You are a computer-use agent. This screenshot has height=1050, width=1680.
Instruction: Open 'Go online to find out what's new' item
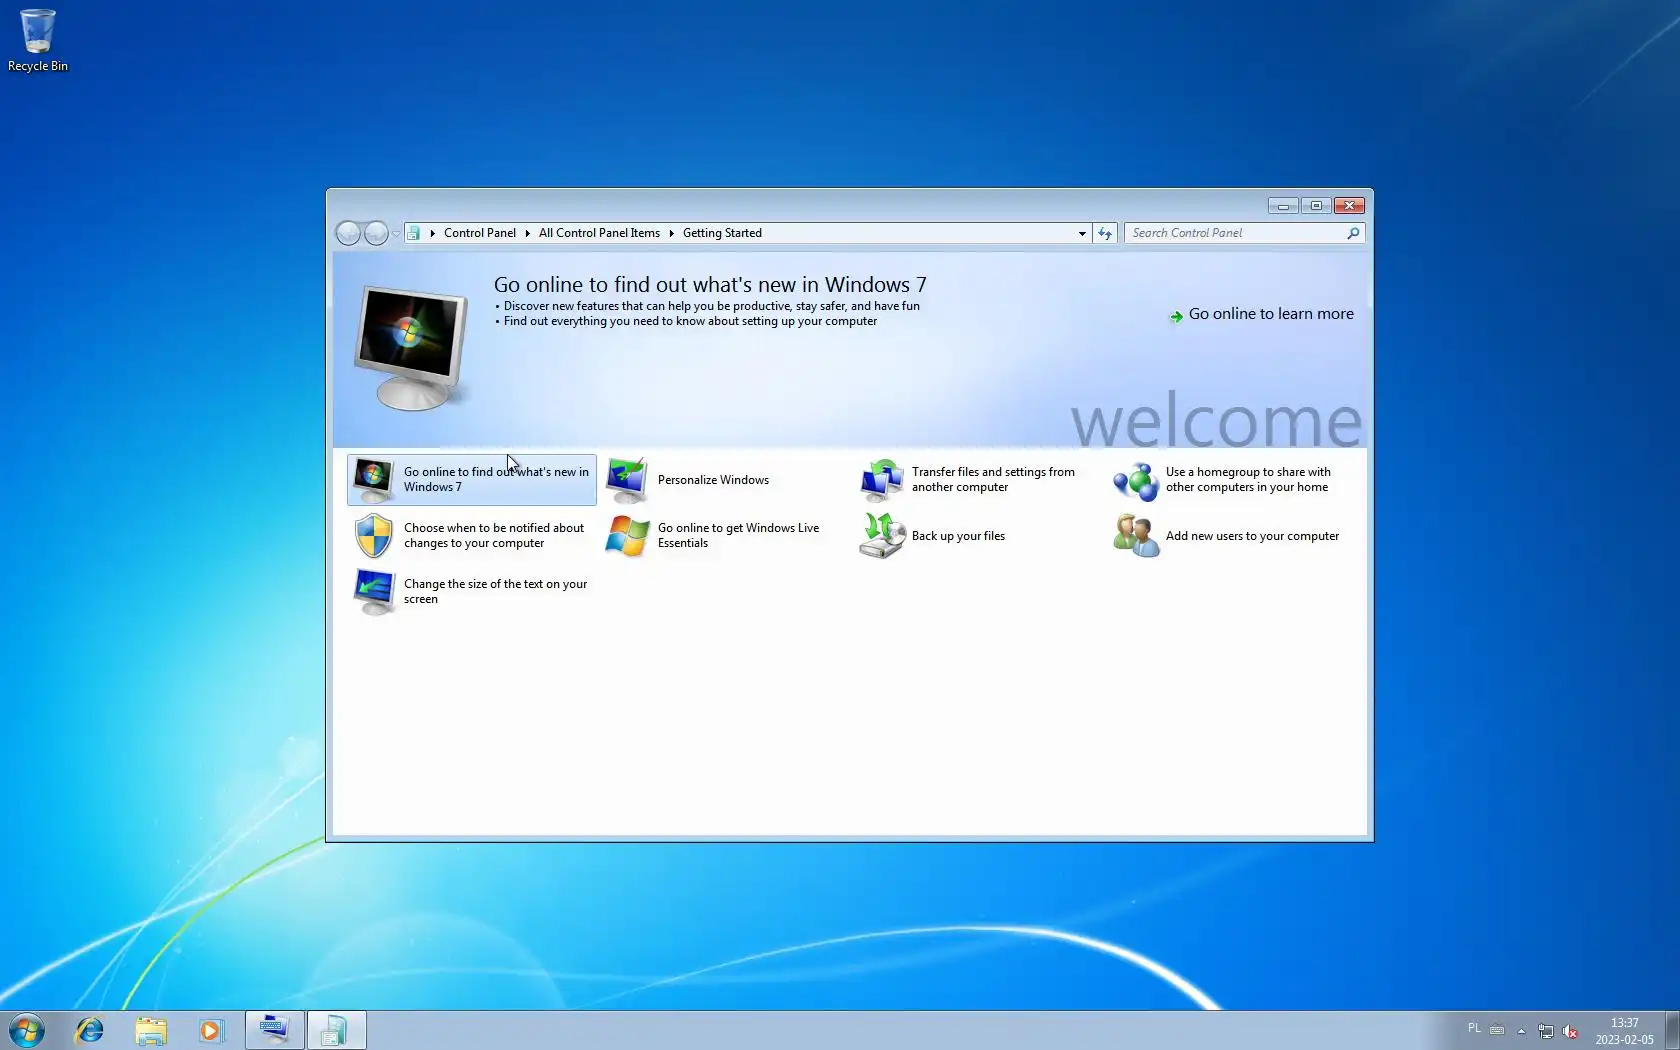pyautogui.click(x=472, y=480)
